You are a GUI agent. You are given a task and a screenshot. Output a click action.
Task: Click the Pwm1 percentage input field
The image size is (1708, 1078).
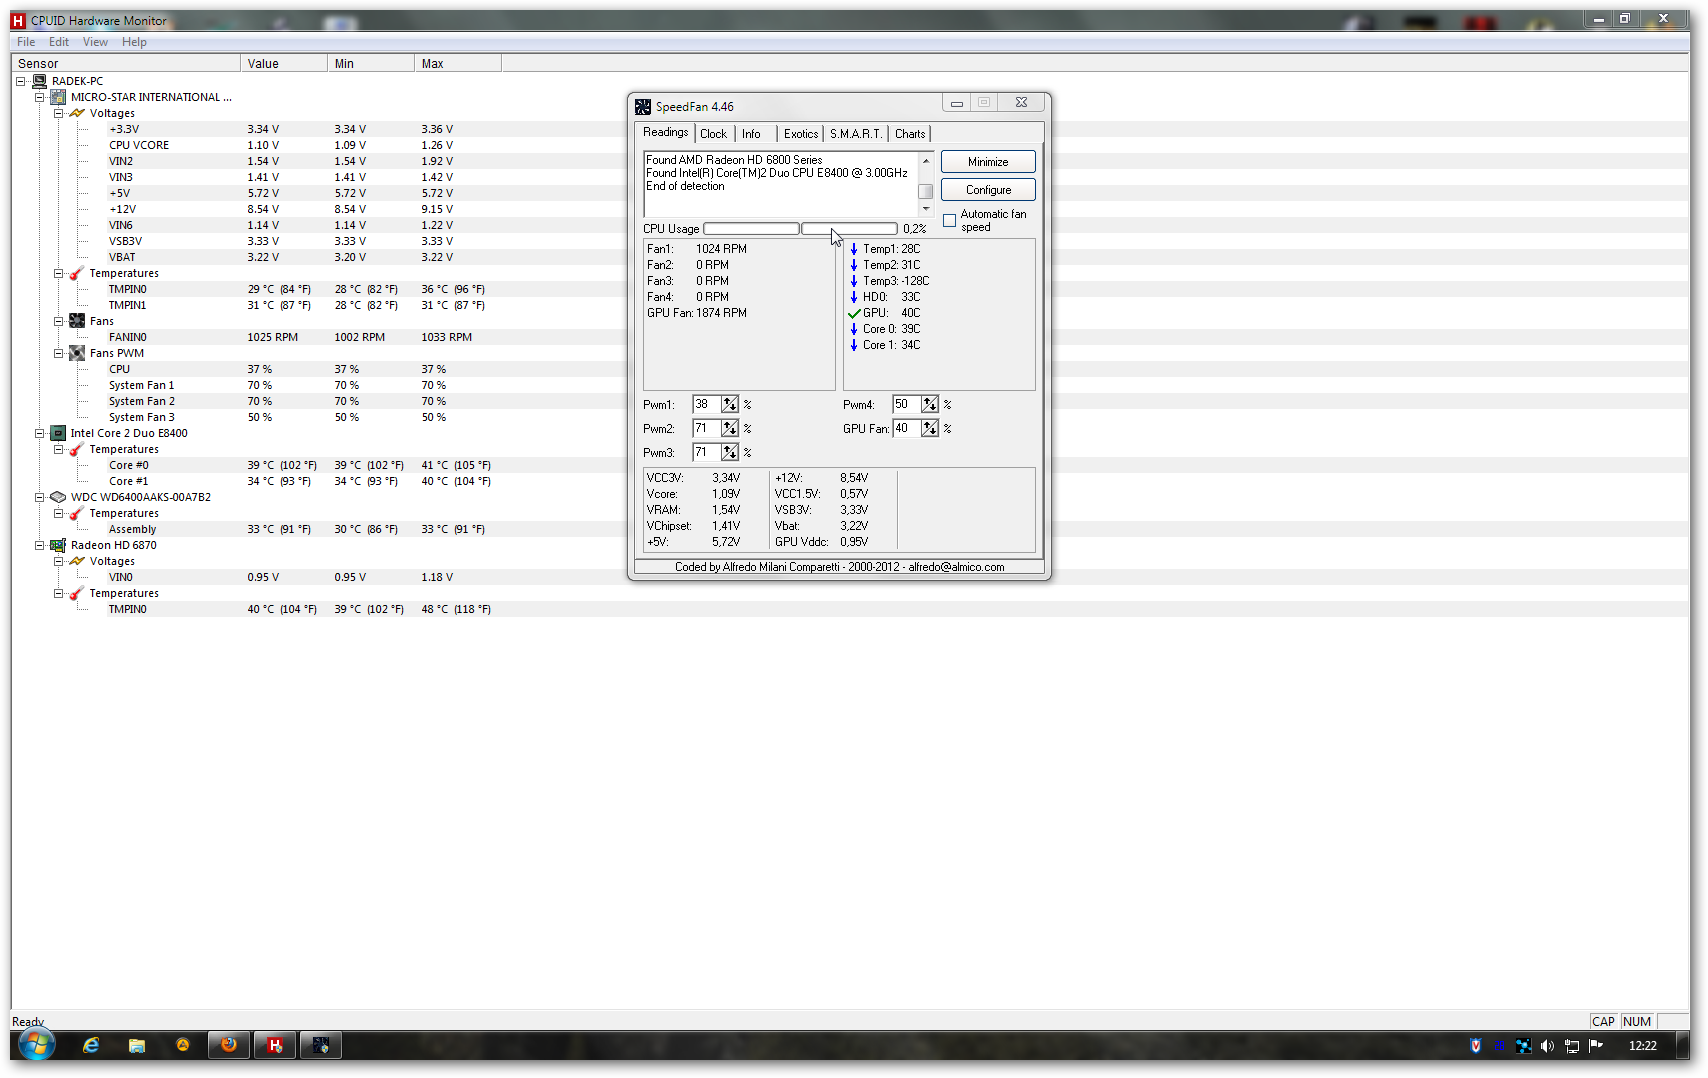[x=706, y=405]
